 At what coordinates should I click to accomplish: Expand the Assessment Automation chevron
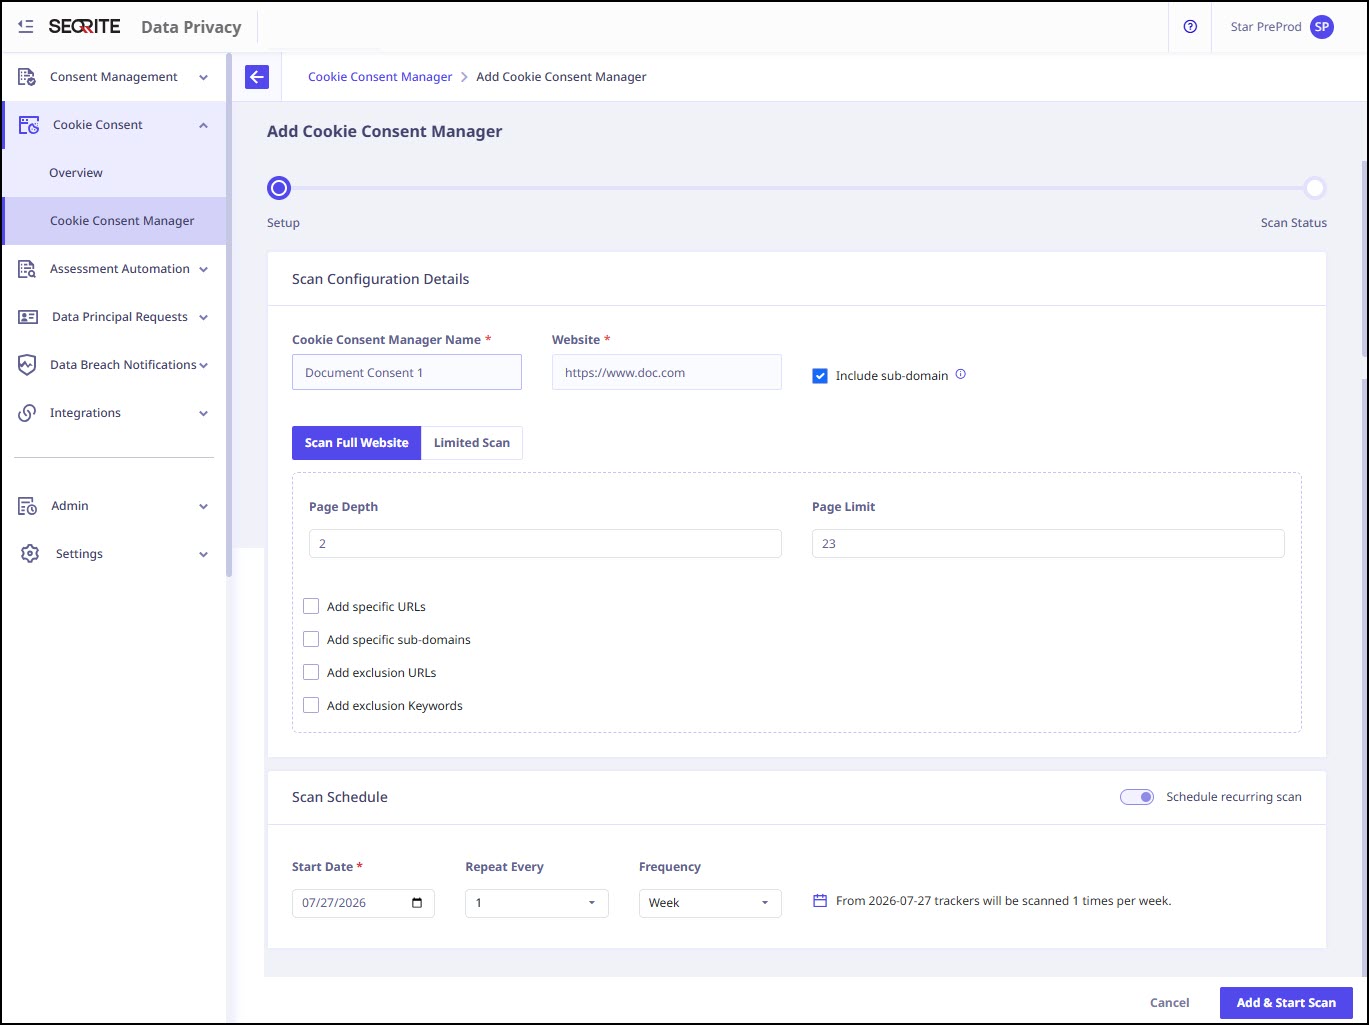click(x=204, y=269)
